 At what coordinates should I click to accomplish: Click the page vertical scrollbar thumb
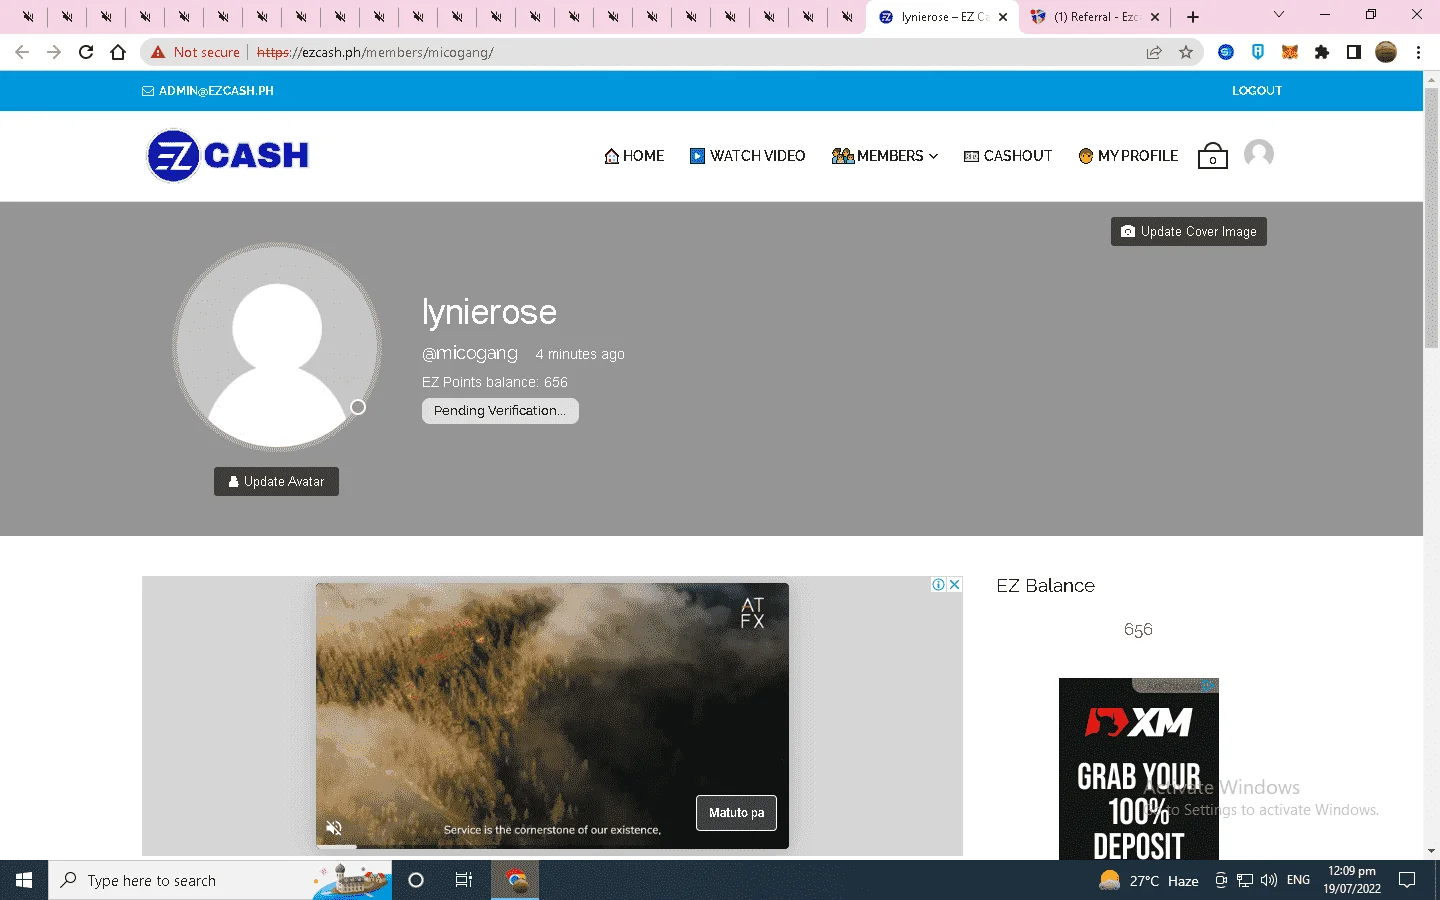1431,218
